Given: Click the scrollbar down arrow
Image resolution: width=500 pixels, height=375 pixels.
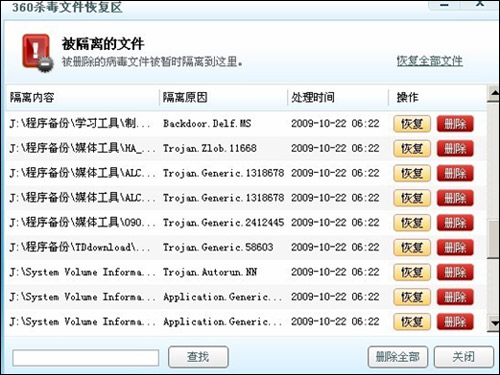Looking at the screenshot, I should (493, 323).
